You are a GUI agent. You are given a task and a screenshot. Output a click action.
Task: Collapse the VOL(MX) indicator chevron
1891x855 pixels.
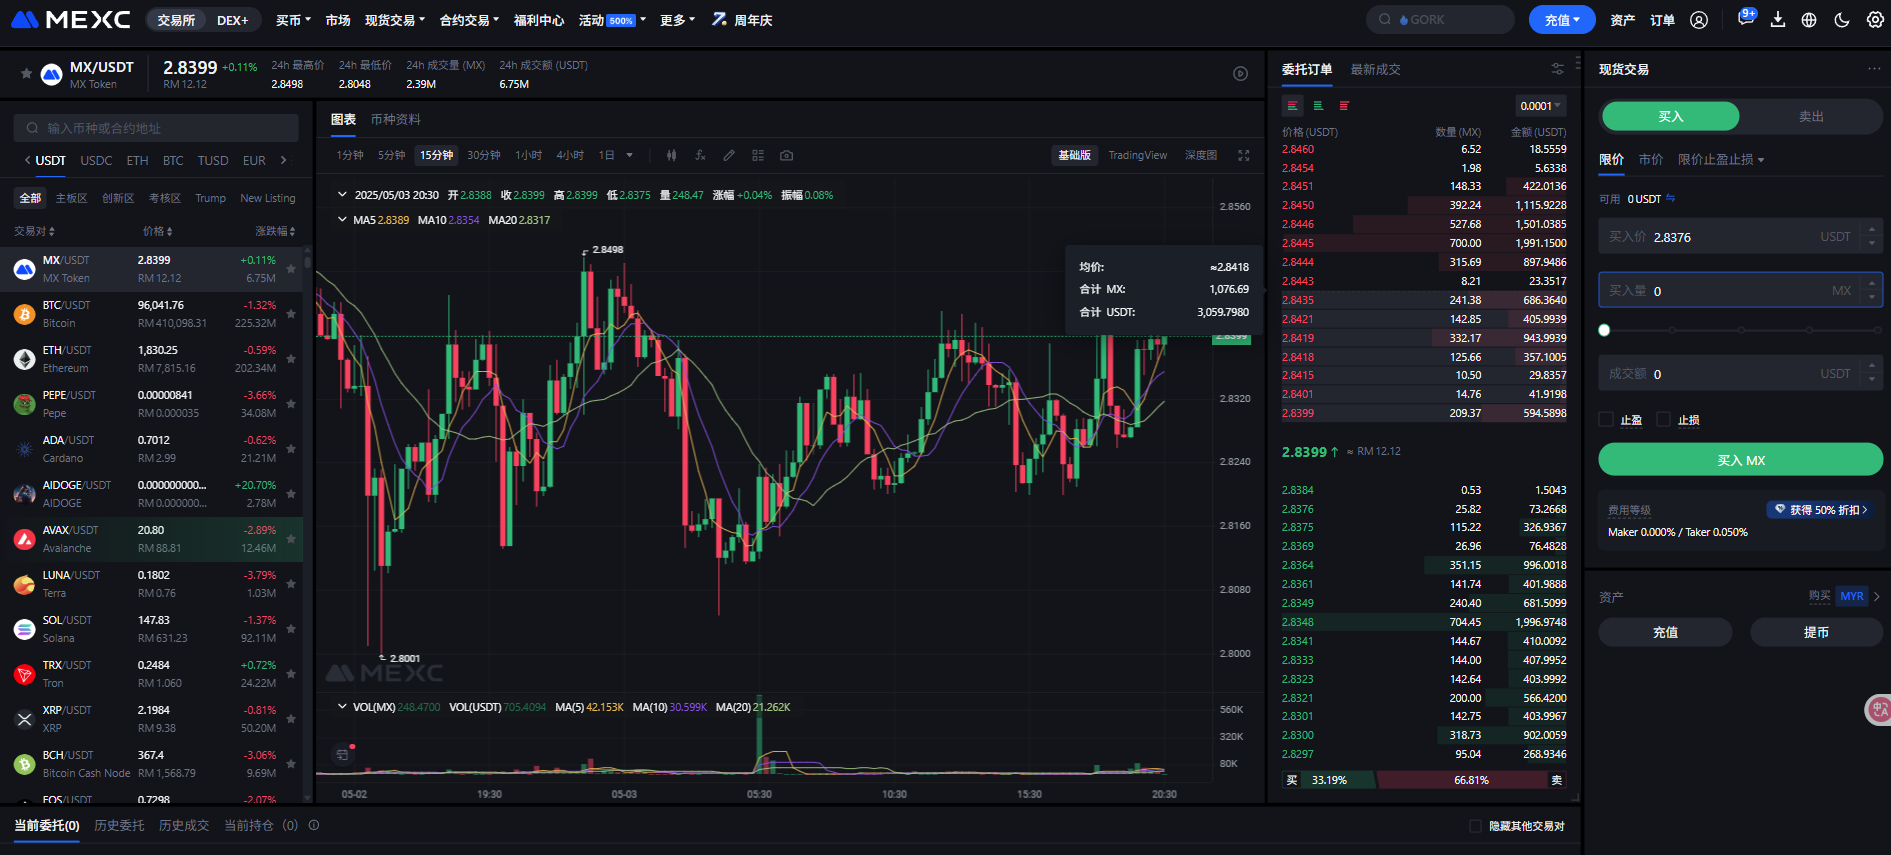tap(342, 707)
